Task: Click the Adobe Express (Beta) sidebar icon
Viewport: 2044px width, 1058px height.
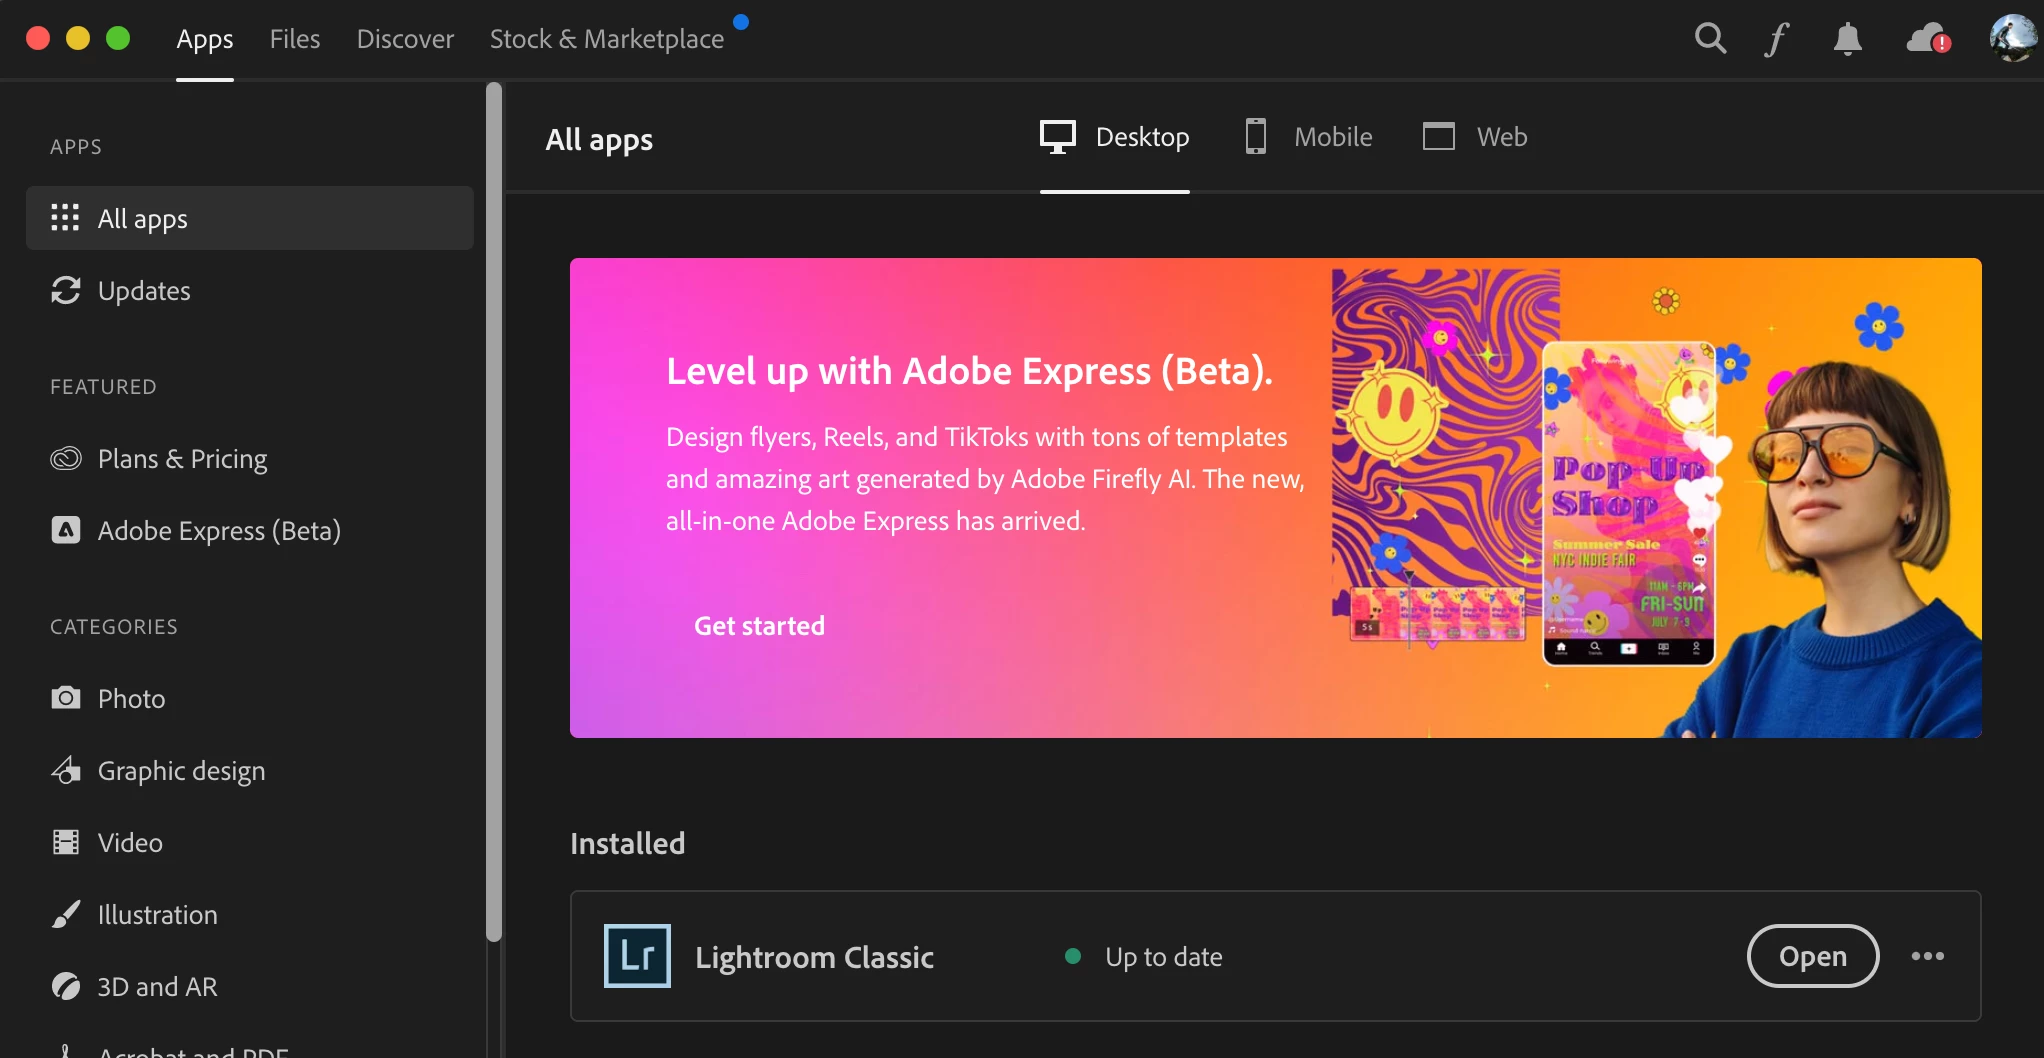Action: point(65,530)
